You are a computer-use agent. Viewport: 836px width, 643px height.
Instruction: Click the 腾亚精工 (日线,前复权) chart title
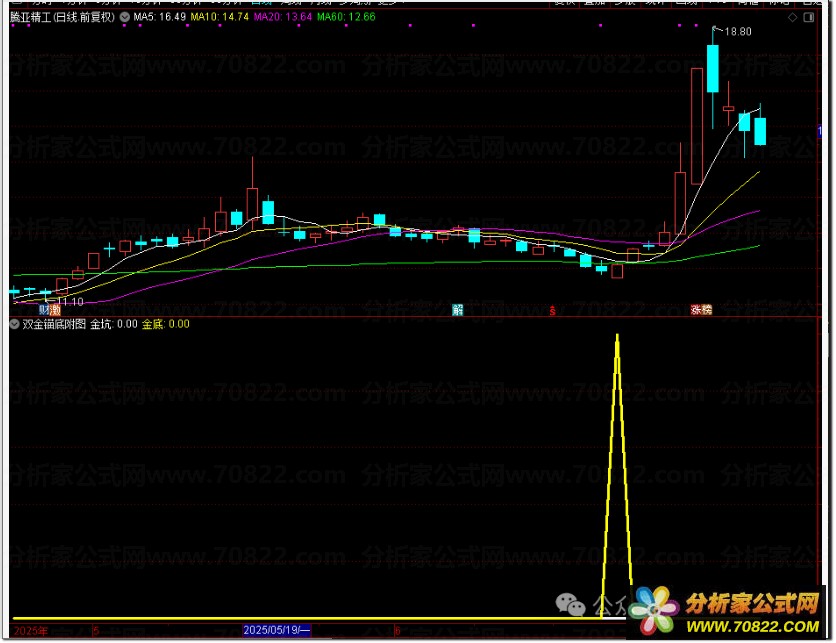pyautogui.click(x=62, y=17)
